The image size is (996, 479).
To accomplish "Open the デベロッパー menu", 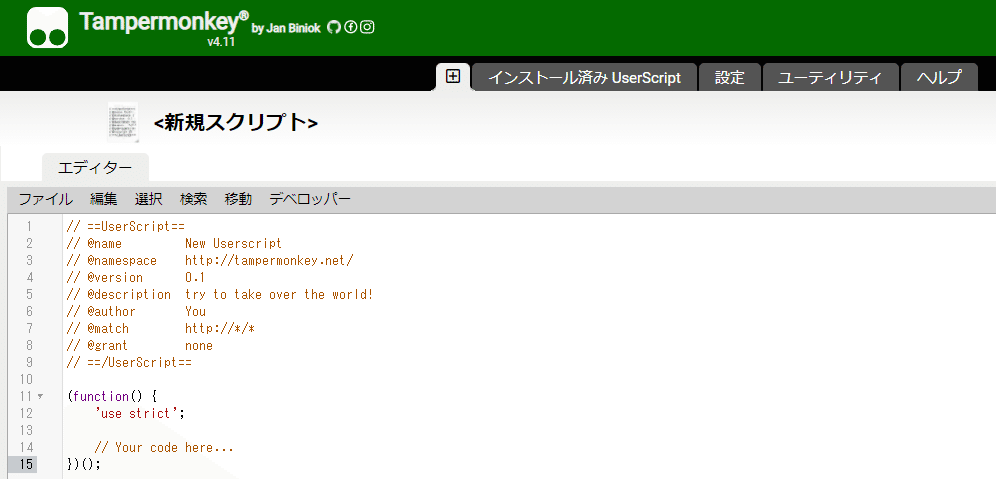I will [x=310, y=199].
